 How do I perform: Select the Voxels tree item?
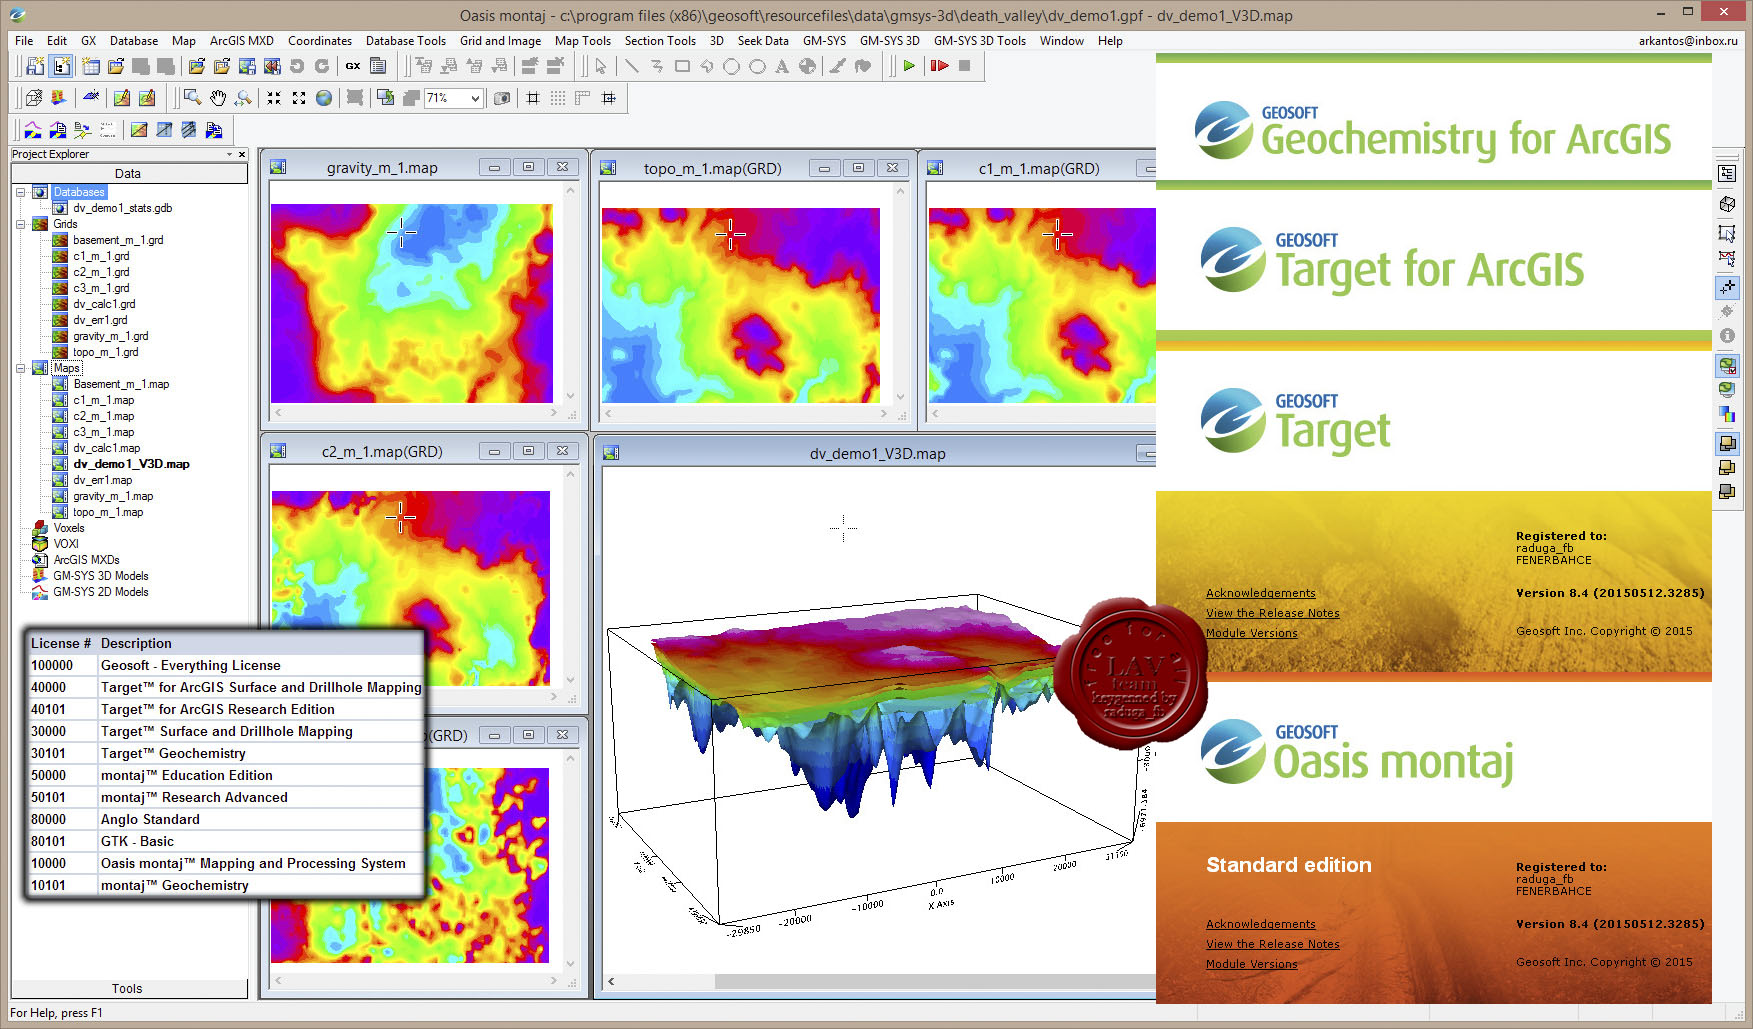click(69, 528)
